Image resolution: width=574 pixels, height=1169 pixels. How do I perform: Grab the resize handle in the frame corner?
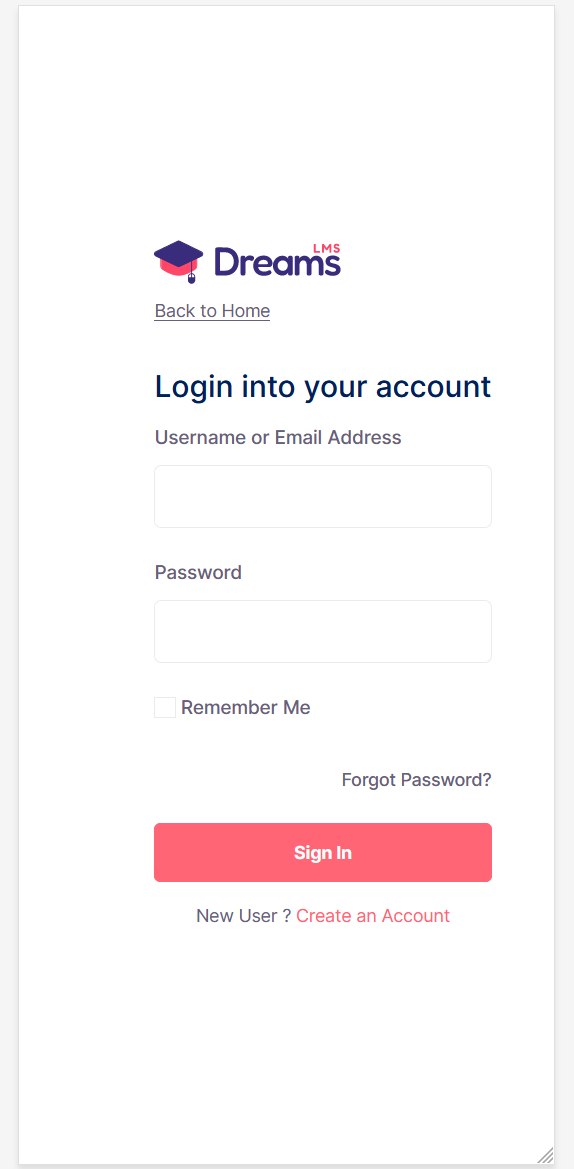coord(546,1154)
